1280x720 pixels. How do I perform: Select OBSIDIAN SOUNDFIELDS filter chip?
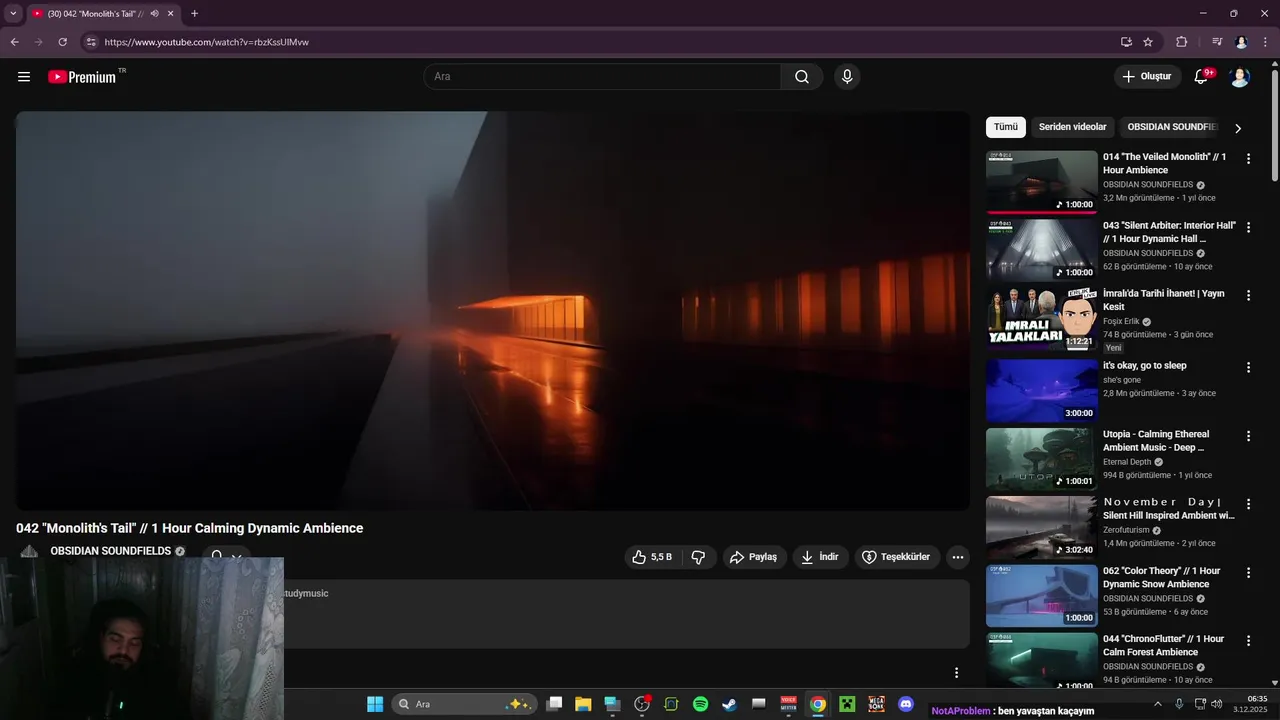(x=1171, y=127)
